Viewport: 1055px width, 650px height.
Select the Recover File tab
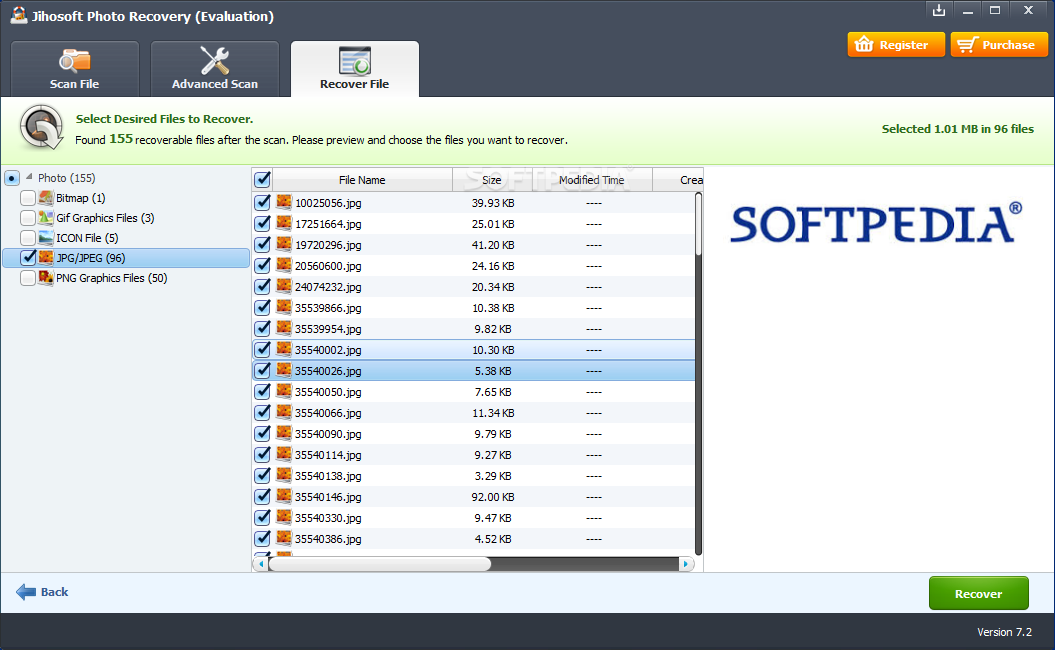[355, 69]
